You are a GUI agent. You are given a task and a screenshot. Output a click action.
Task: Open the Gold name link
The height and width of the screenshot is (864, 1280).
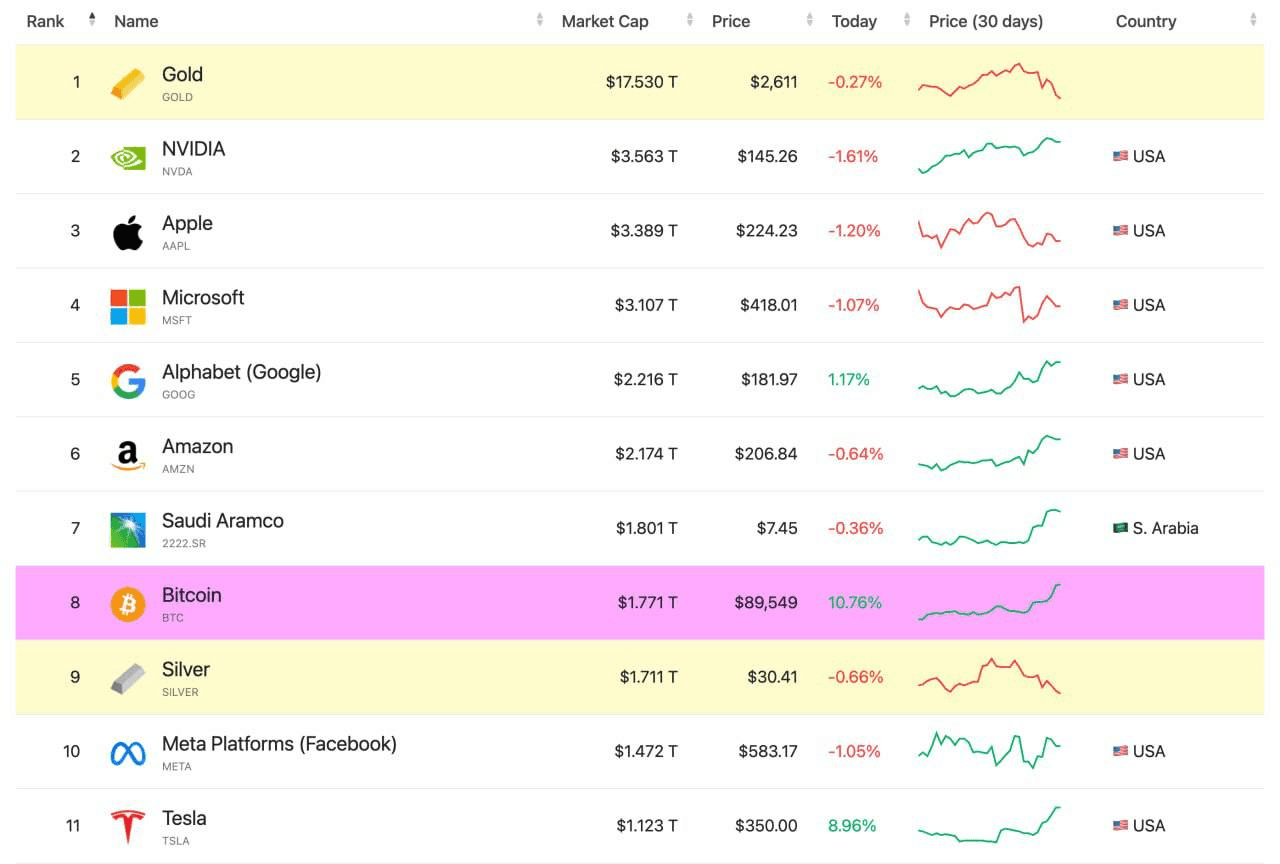[182, 74]
